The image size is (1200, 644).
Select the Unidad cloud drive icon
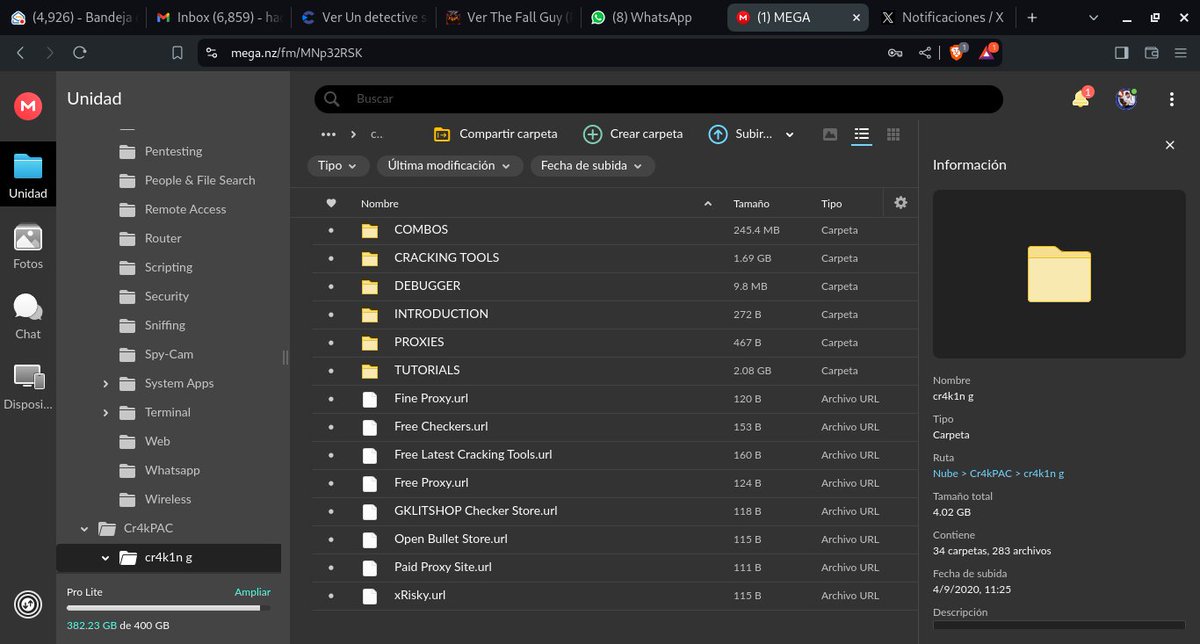point(28,174)
